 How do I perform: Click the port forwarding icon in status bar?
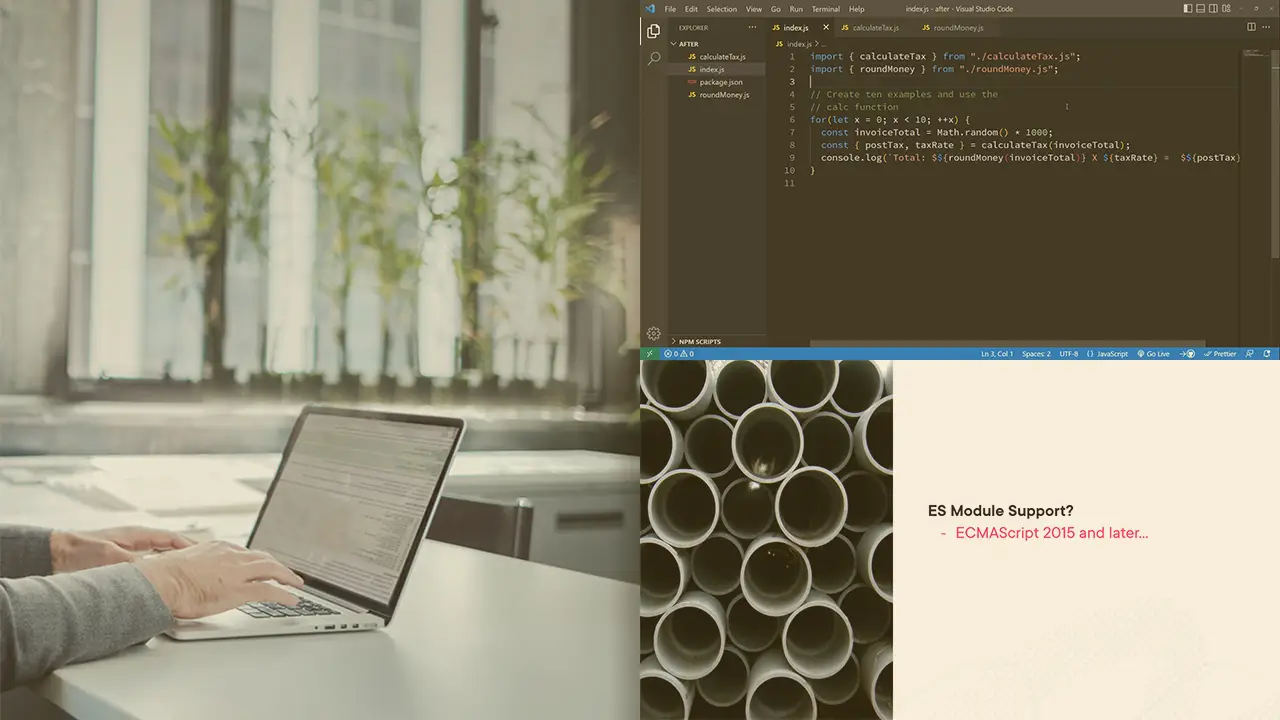[x=1188, y=354]
